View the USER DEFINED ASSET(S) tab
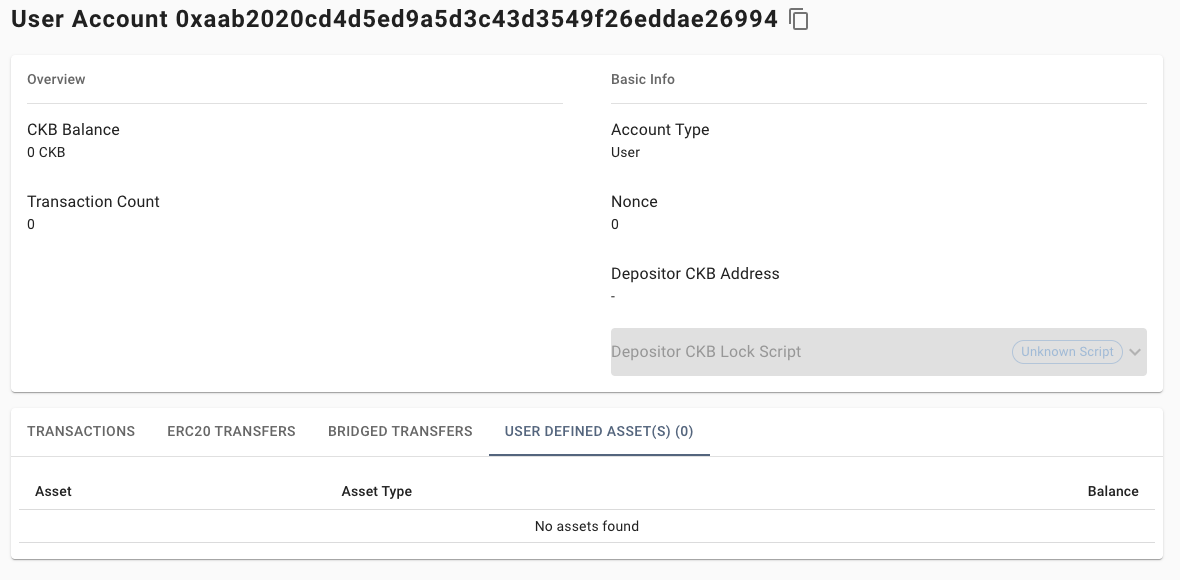This screenshot has height=580, width=1180. 599,431
